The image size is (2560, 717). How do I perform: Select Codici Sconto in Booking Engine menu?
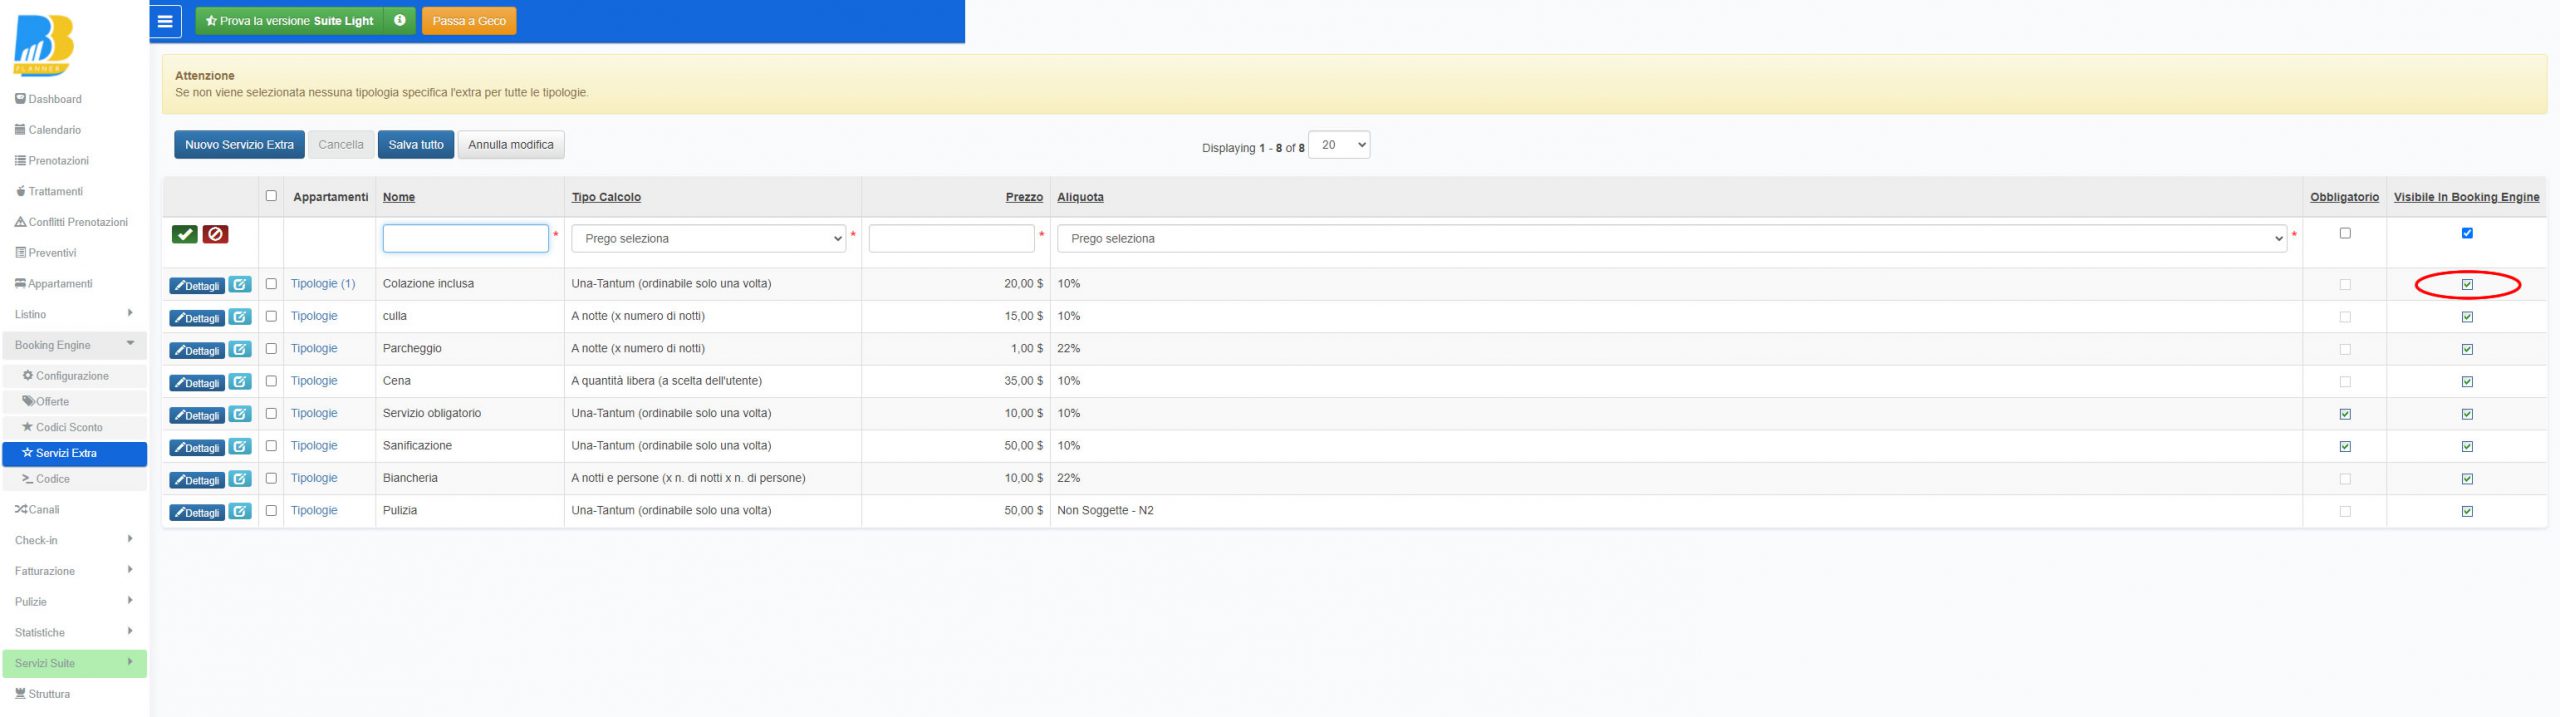(x=63, y=427)
